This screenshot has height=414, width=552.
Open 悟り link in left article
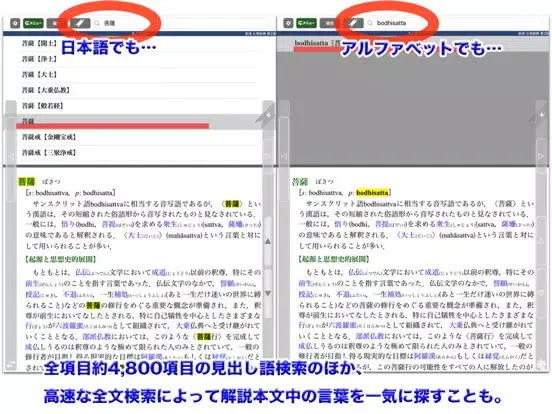[x=68, y=224]
